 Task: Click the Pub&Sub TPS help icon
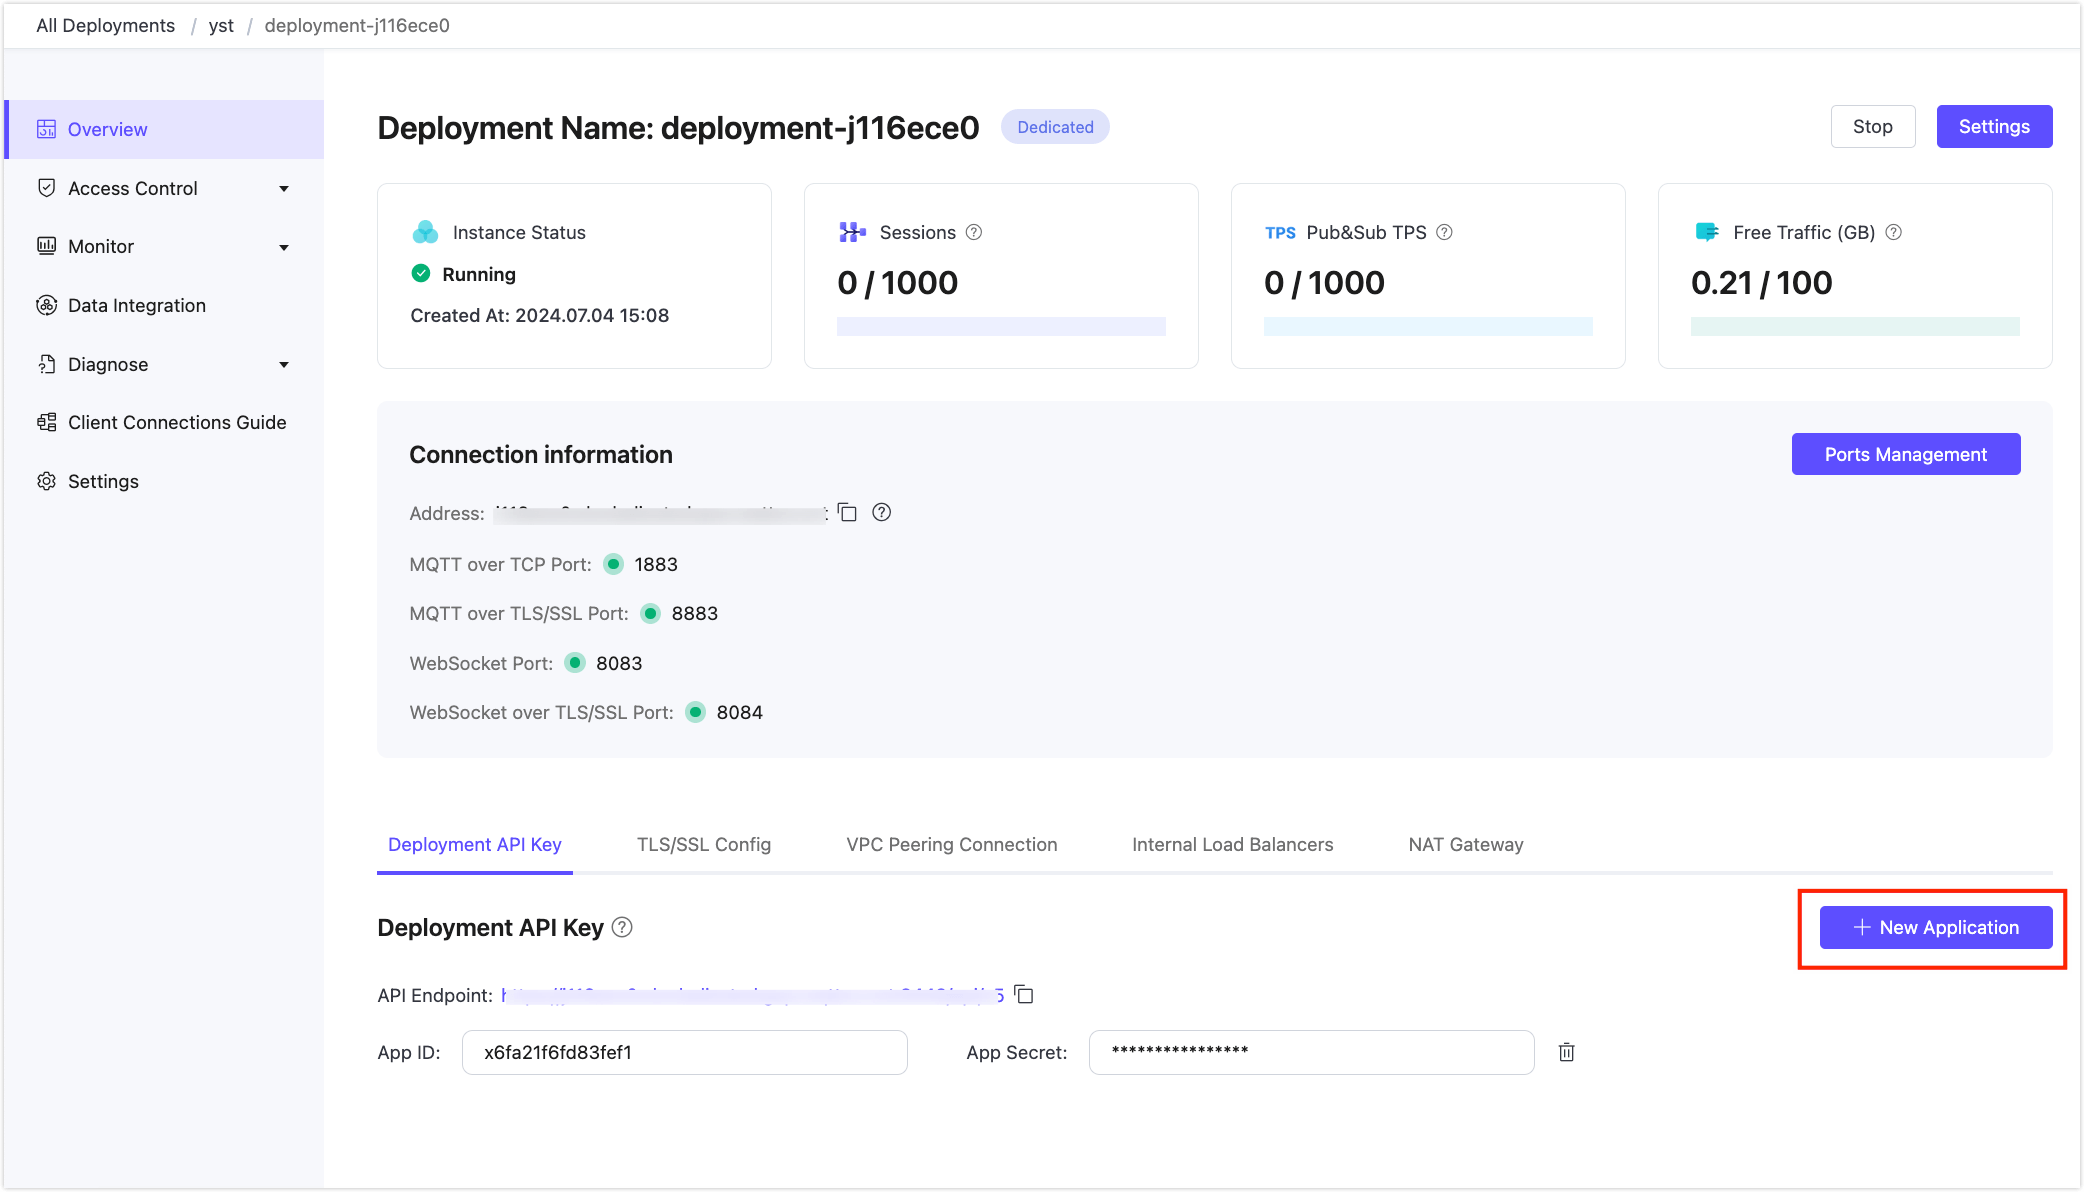1444,232
